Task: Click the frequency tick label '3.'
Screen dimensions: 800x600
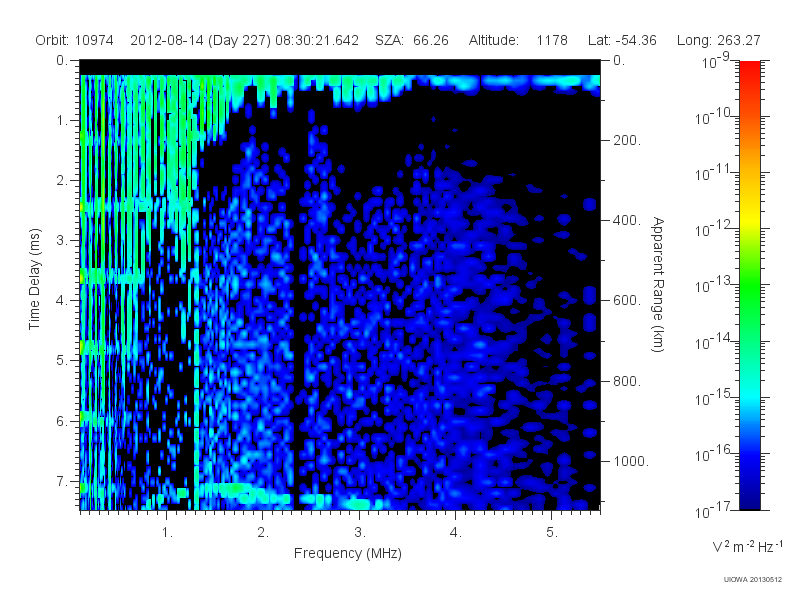Action: tap(360, 533)
